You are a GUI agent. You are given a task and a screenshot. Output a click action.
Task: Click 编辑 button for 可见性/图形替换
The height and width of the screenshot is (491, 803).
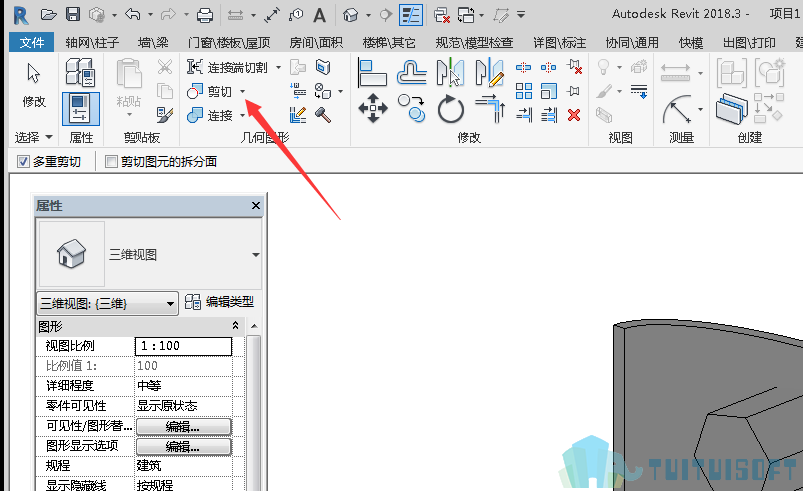[183, 426]
